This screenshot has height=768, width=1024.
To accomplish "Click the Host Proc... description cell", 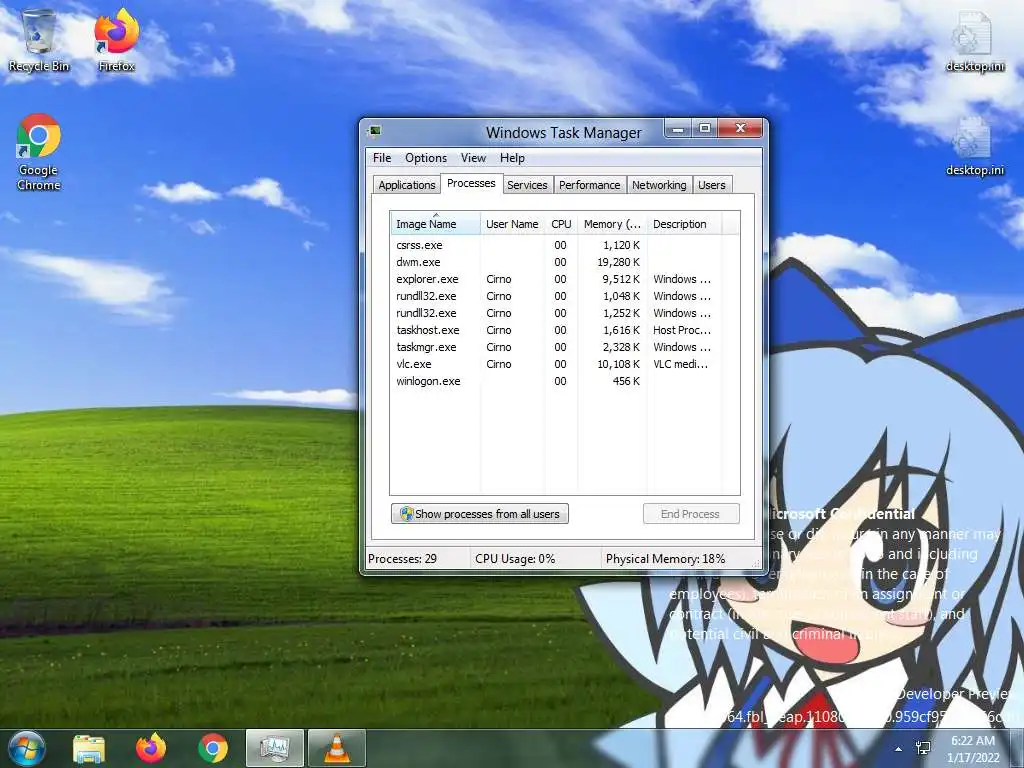I will pyautogui.click(x=682, y=330).
